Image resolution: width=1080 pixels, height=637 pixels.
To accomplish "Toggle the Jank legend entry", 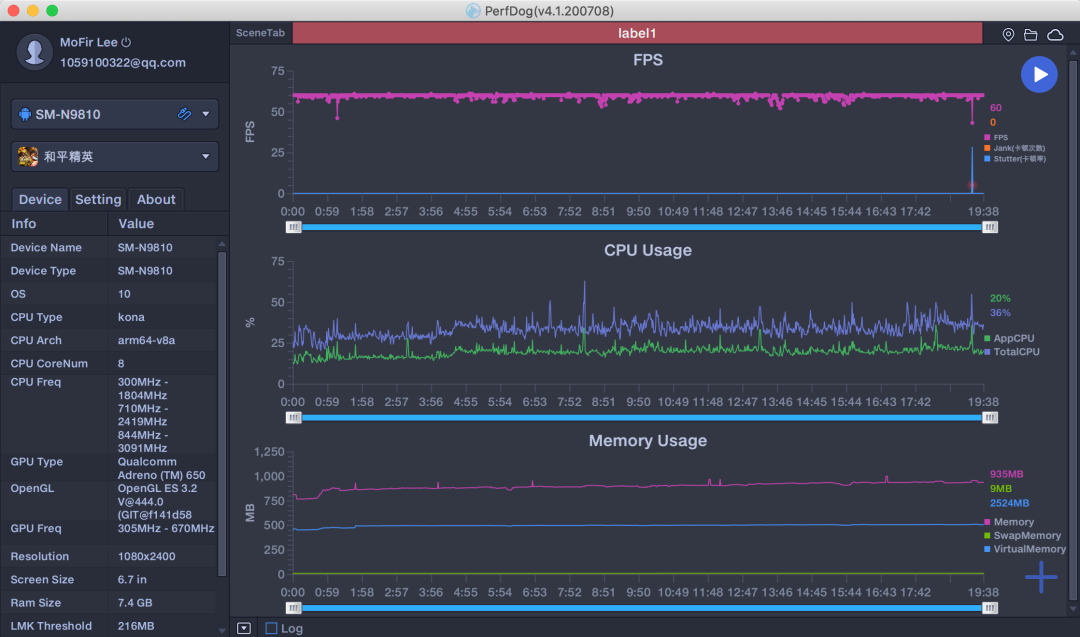I will [1015, 148].
